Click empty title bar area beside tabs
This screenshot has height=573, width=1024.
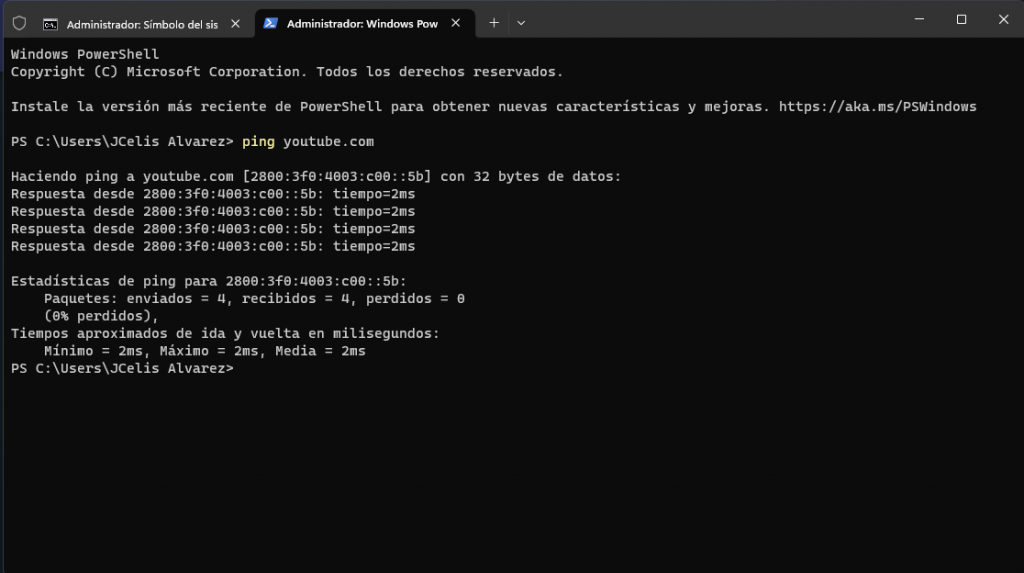700,20
